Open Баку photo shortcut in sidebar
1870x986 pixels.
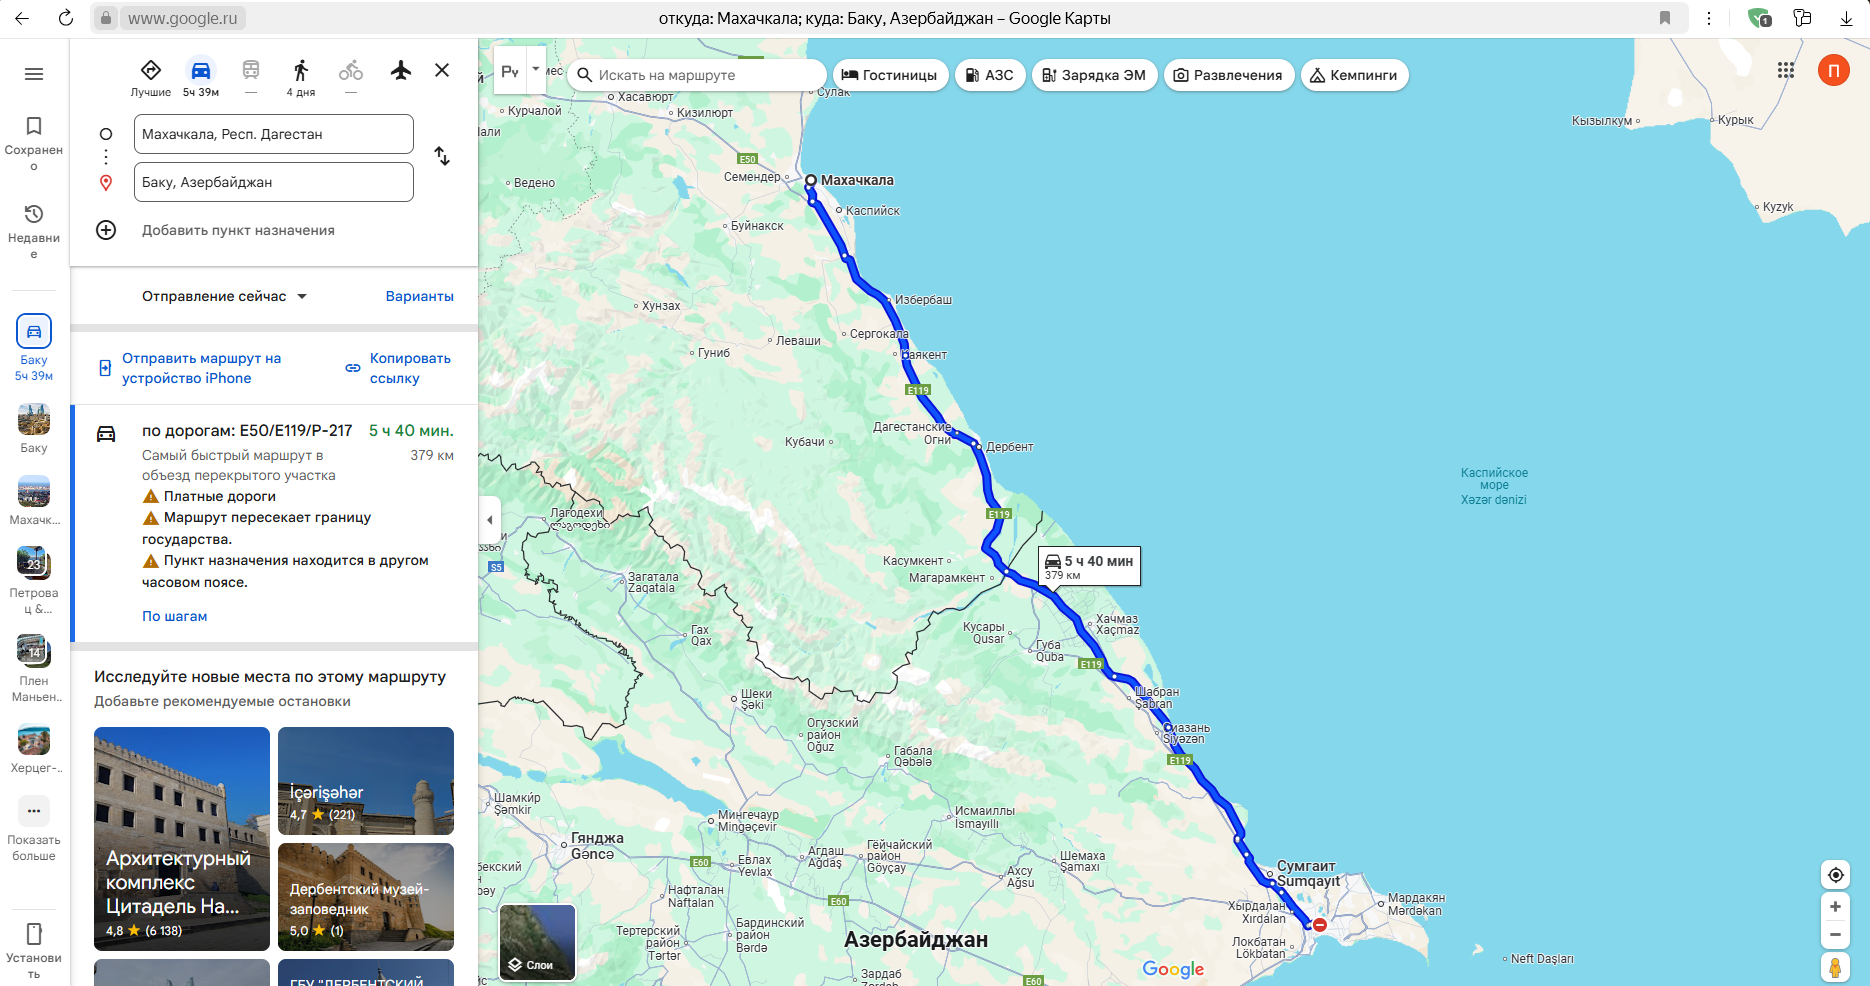coord(34,429)
